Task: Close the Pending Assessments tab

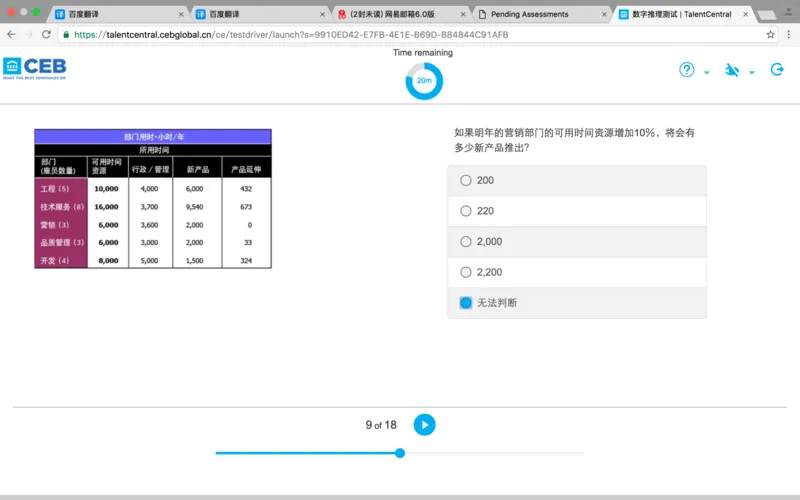Action: pyautogui.click(x=604, y=14)
